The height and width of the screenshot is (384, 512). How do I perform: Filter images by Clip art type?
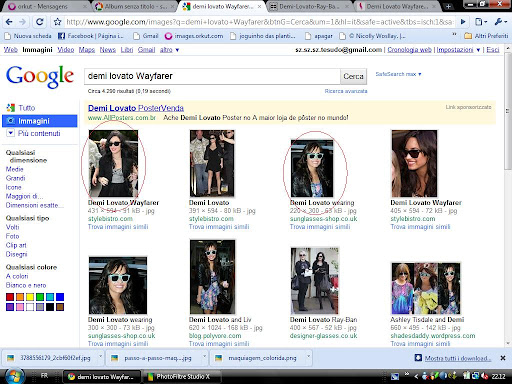[16, 245]
